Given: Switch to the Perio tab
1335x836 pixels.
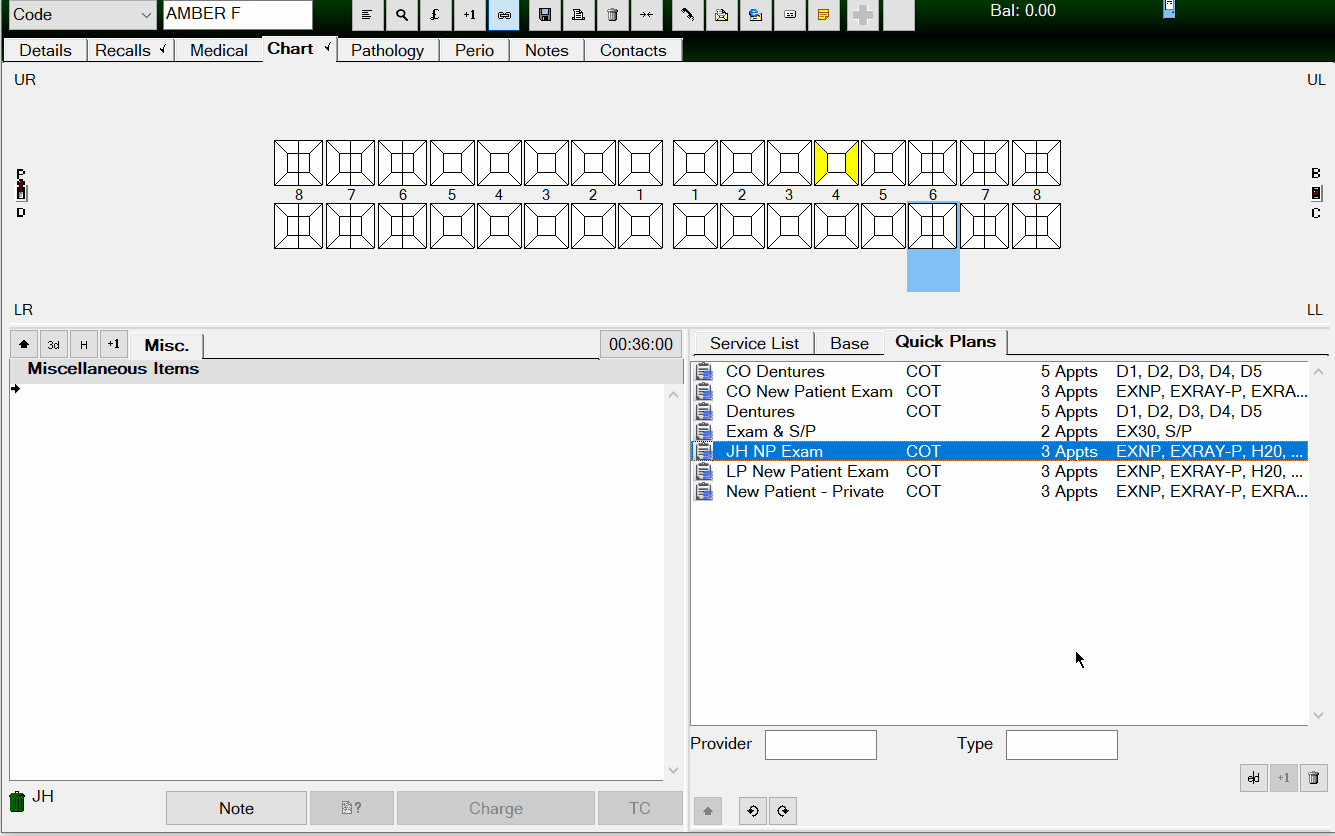Looking at the screenshot, I should (x=474, y=50).
